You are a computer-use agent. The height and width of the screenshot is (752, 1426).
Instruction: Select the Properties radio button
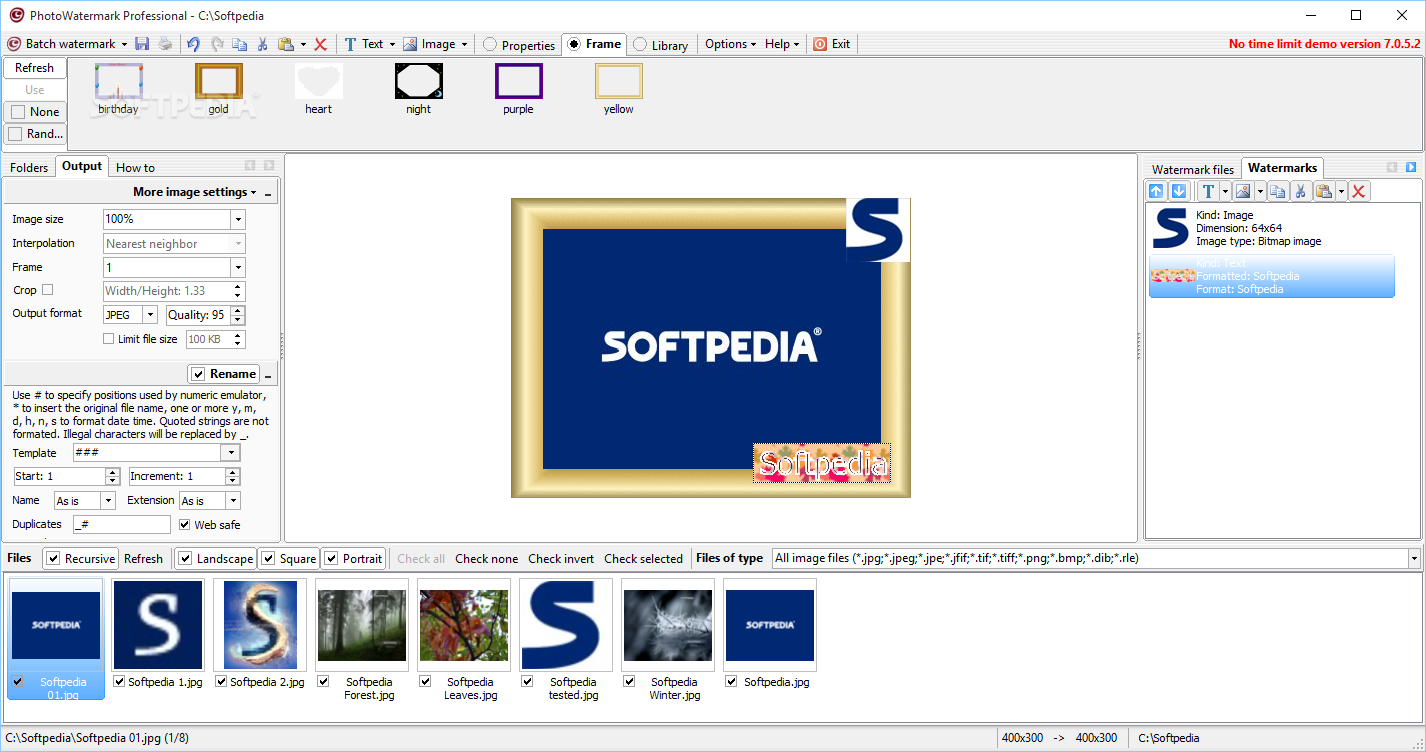[490, 45]
